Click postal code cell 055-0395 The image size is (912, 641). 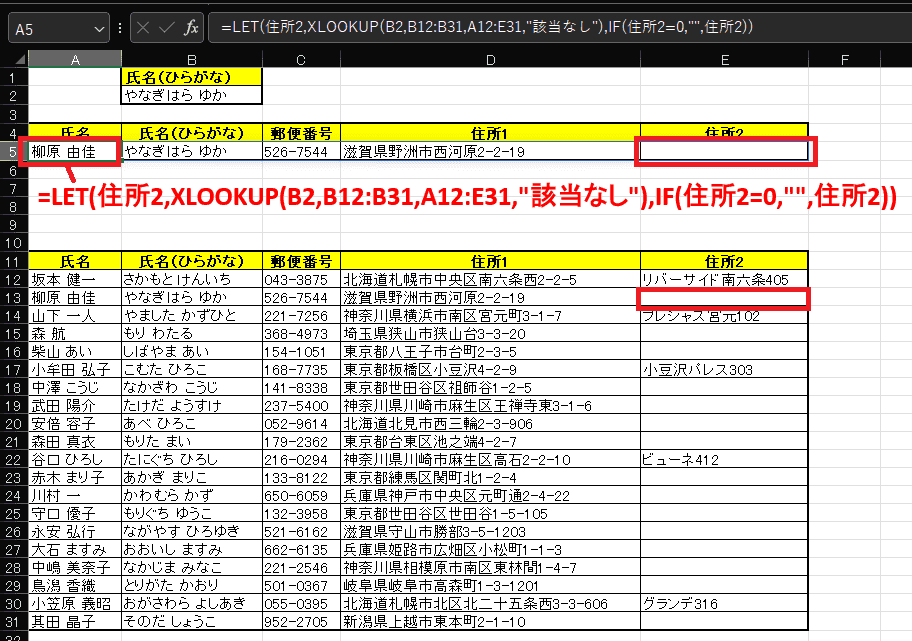301,604
